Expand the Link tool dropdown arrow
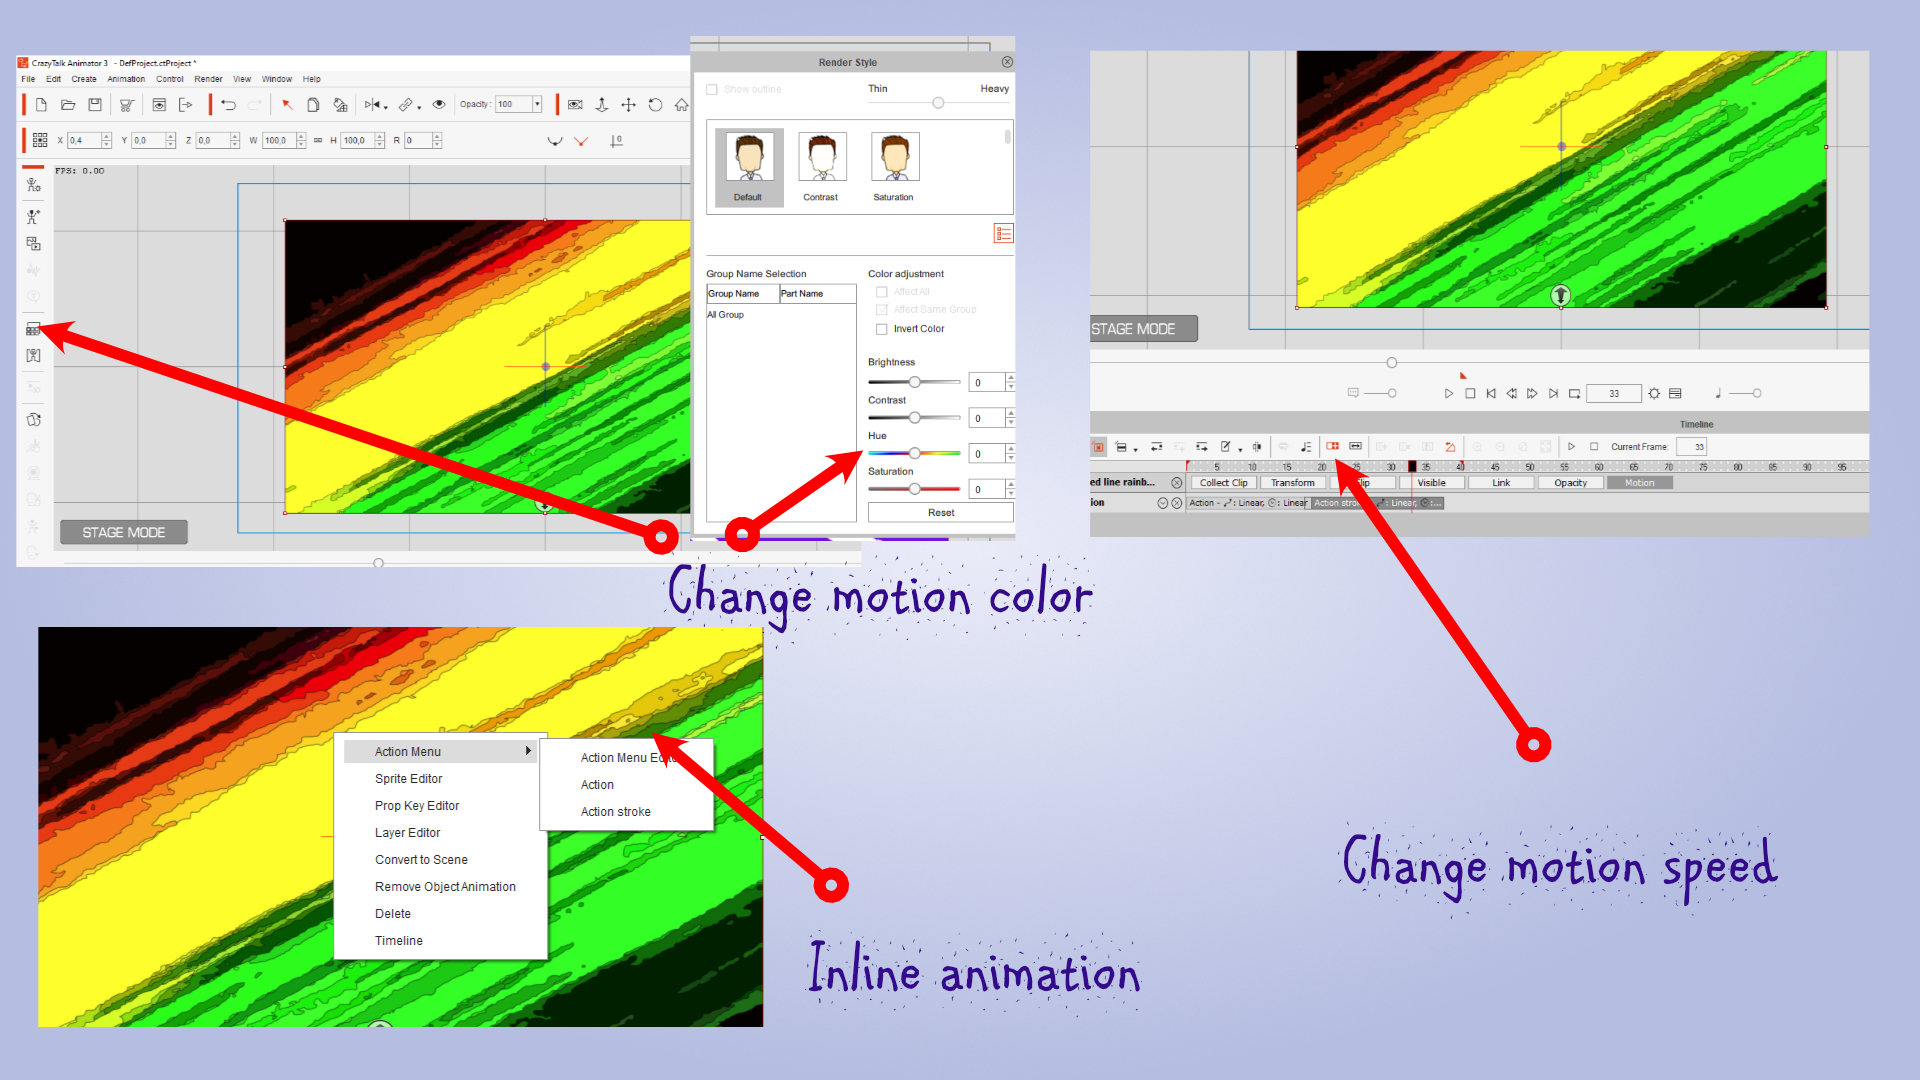The width and height of the screenshot is (1920, 1080). [419, 107]
